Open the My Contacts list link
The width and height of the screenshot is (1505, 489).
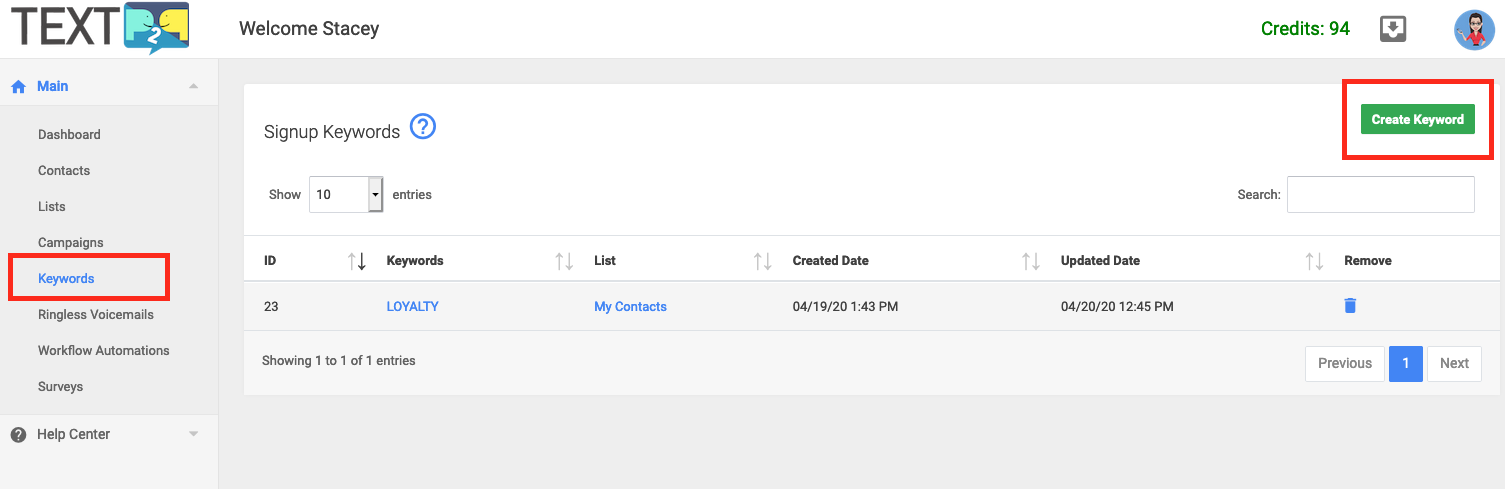coord(630,307)
